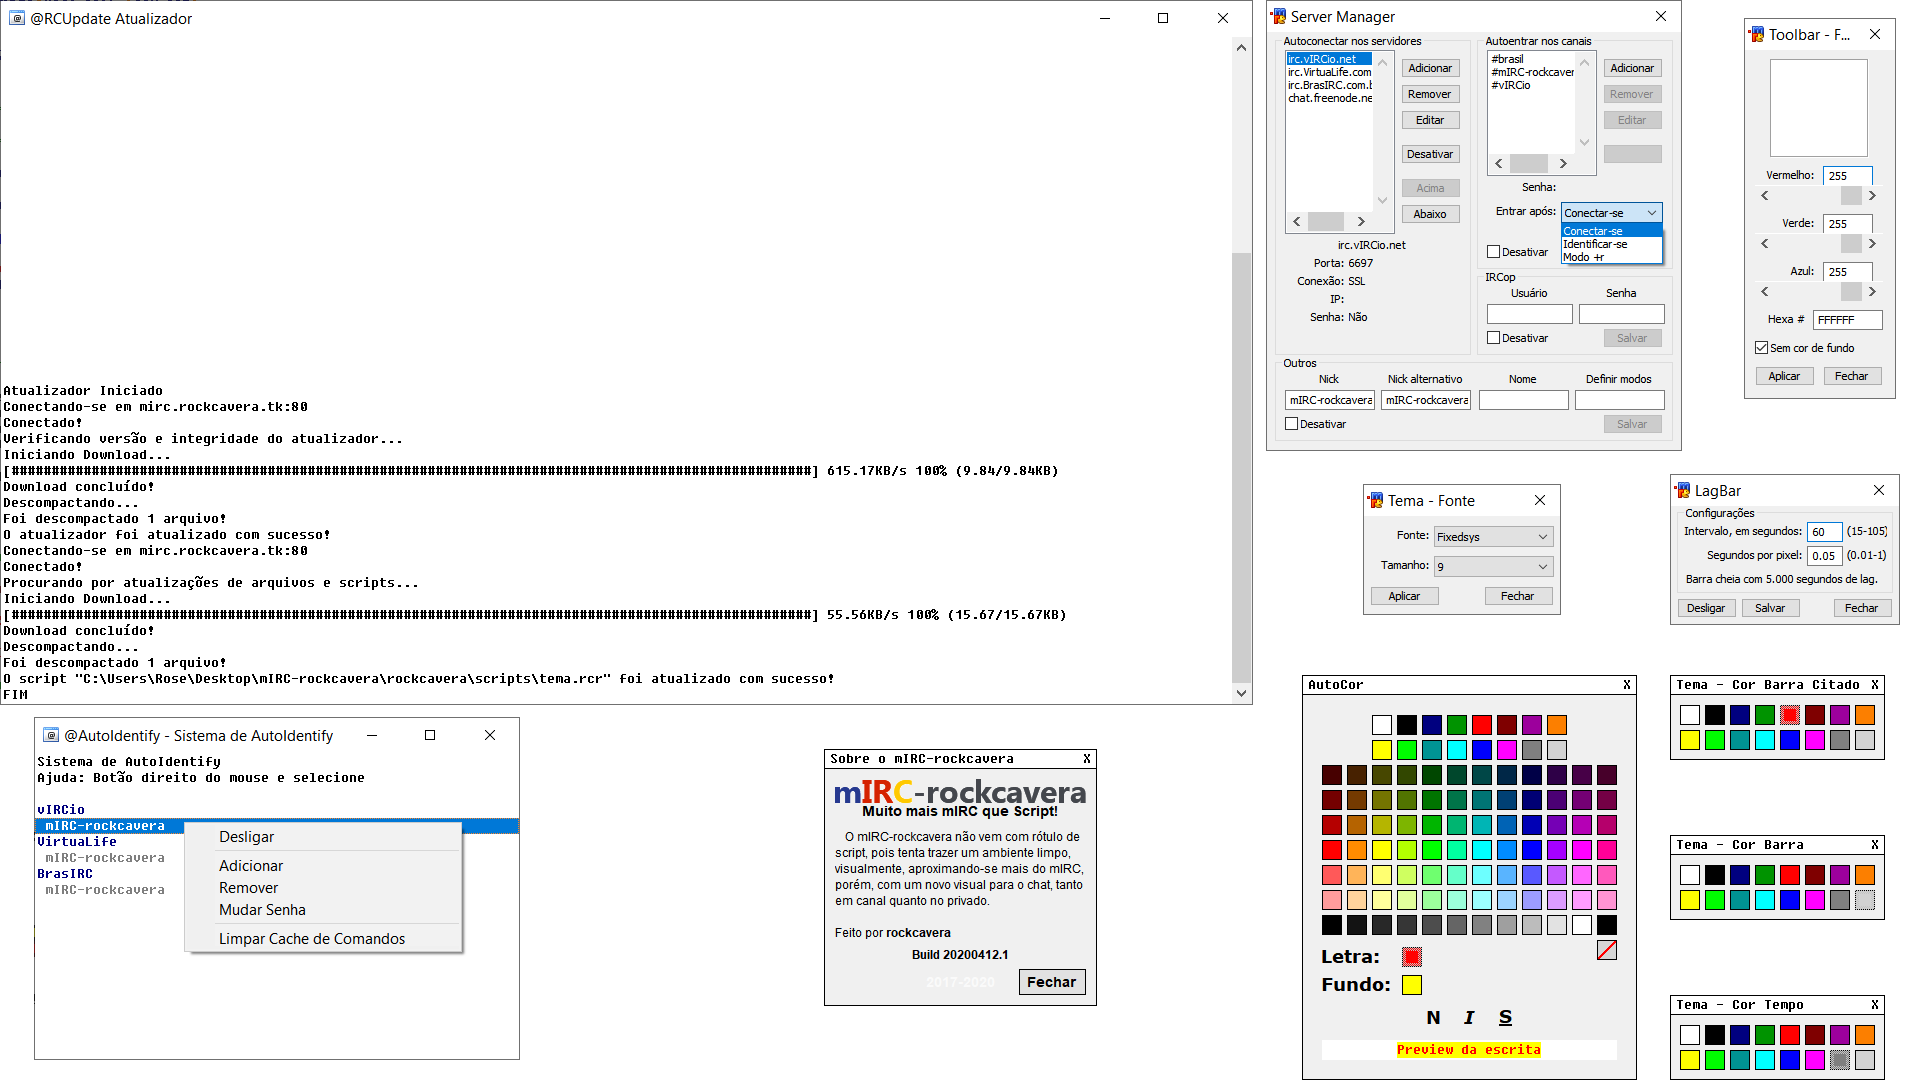
Task: Close the AutoCor panel with its X
Action: click(1627, 685)
